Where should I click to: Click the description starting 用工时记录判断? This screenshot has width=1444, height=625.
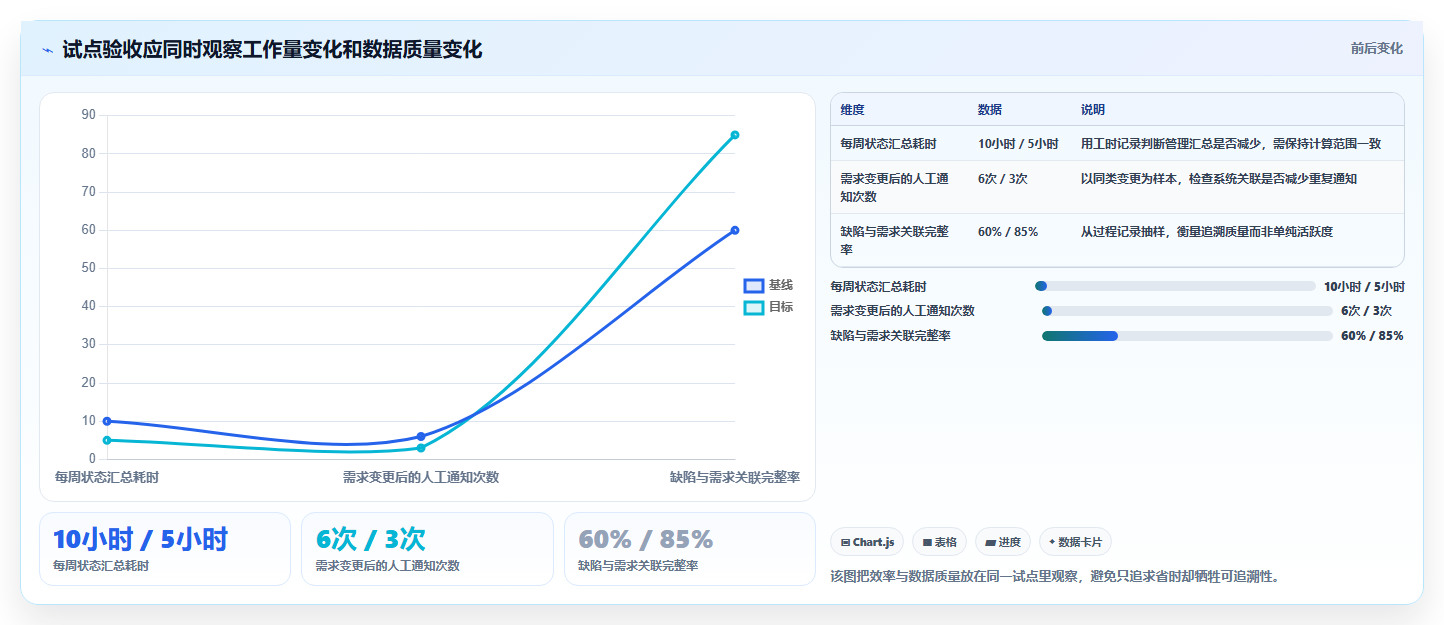click(x=1231, y=144)
